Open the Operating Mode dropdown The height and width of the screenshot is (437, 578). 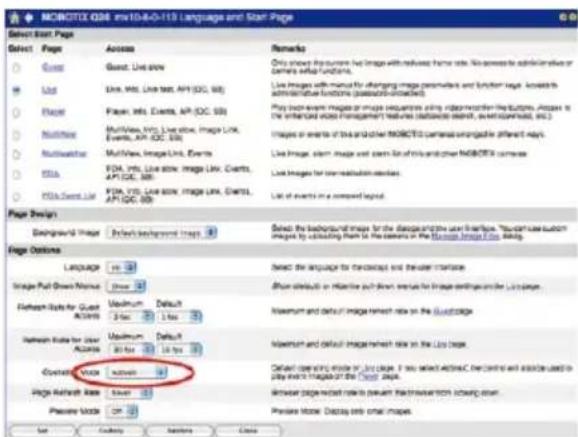(137, 372)
